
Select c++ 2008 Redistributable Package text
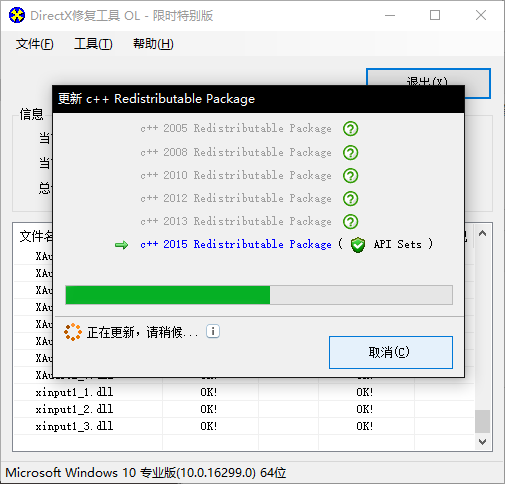[236, 152]
